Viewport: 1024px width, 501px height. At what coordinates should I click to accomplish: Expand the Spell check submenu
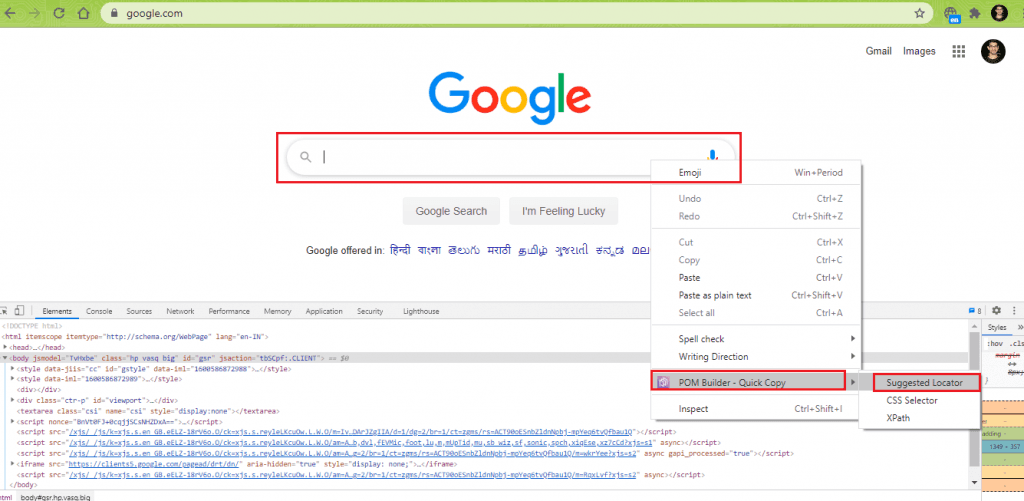(x=757, y=338)
